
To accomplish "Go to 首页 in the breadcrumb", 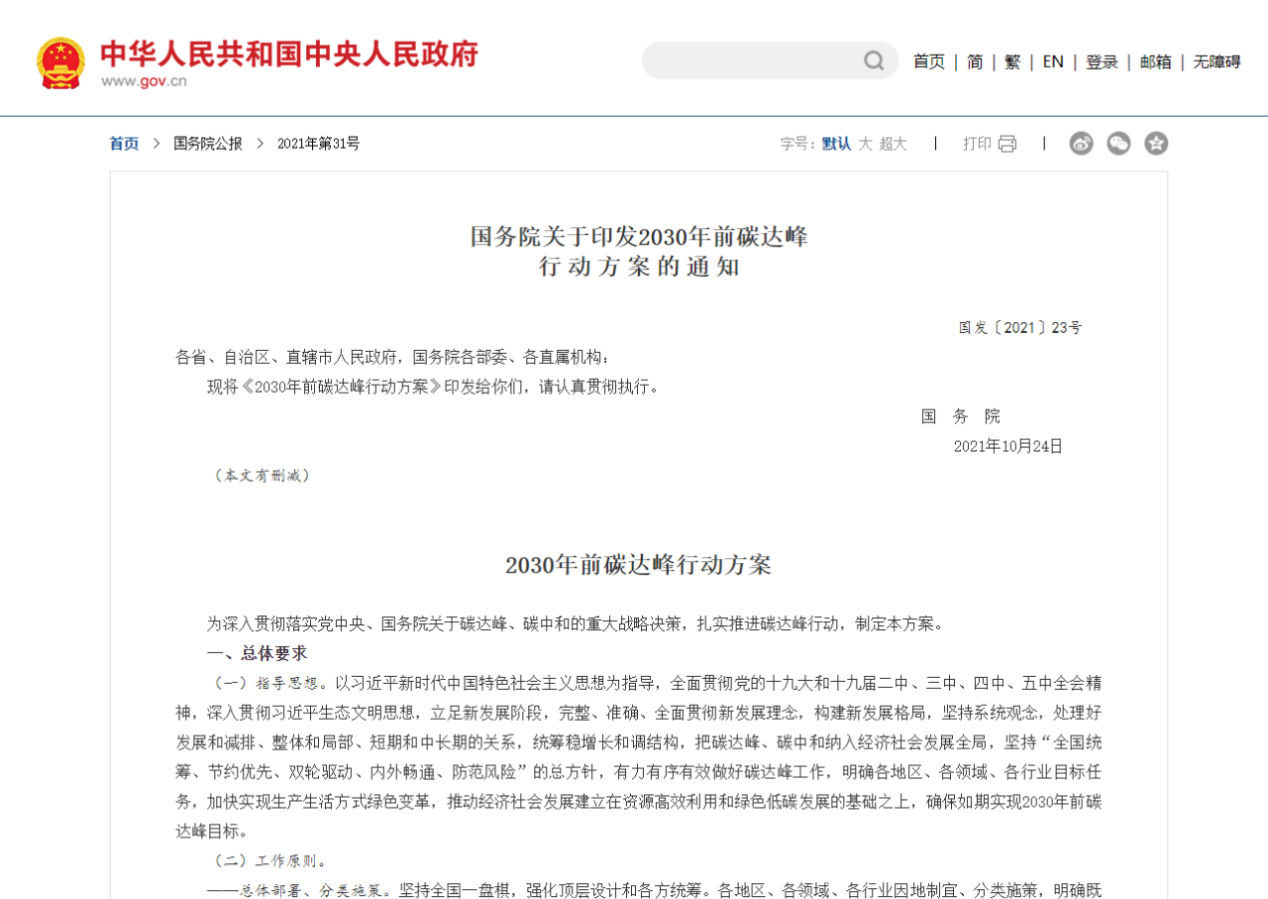I will [x=124, y=144].
